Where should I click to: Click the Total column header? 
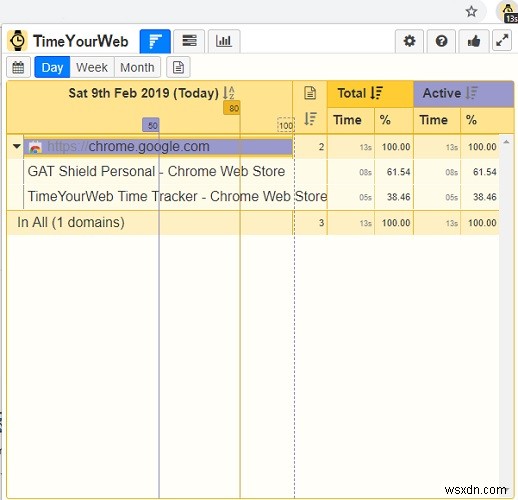[x=370, y=94]
